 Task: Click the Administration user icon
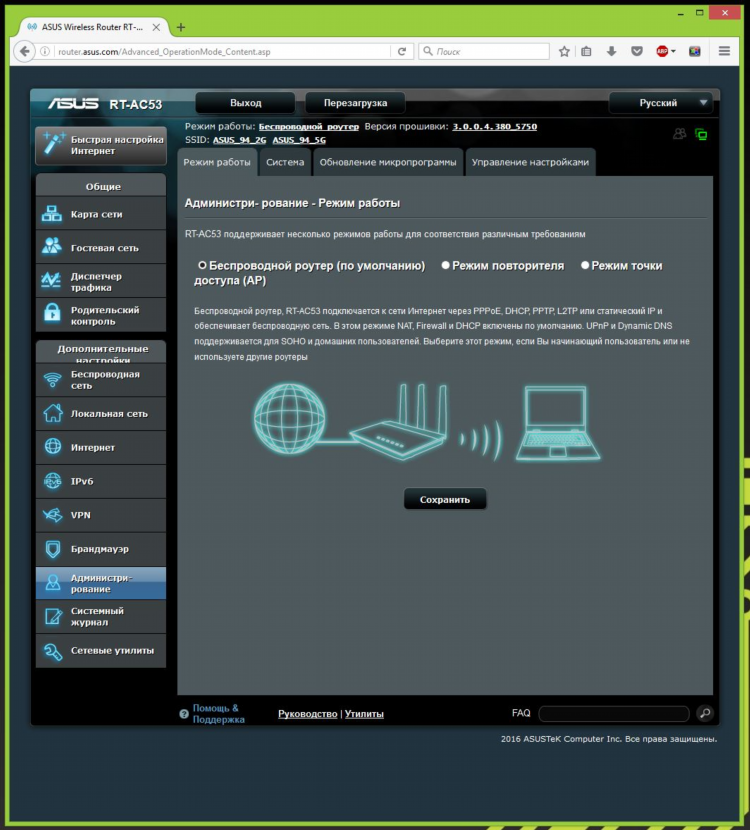52,582
